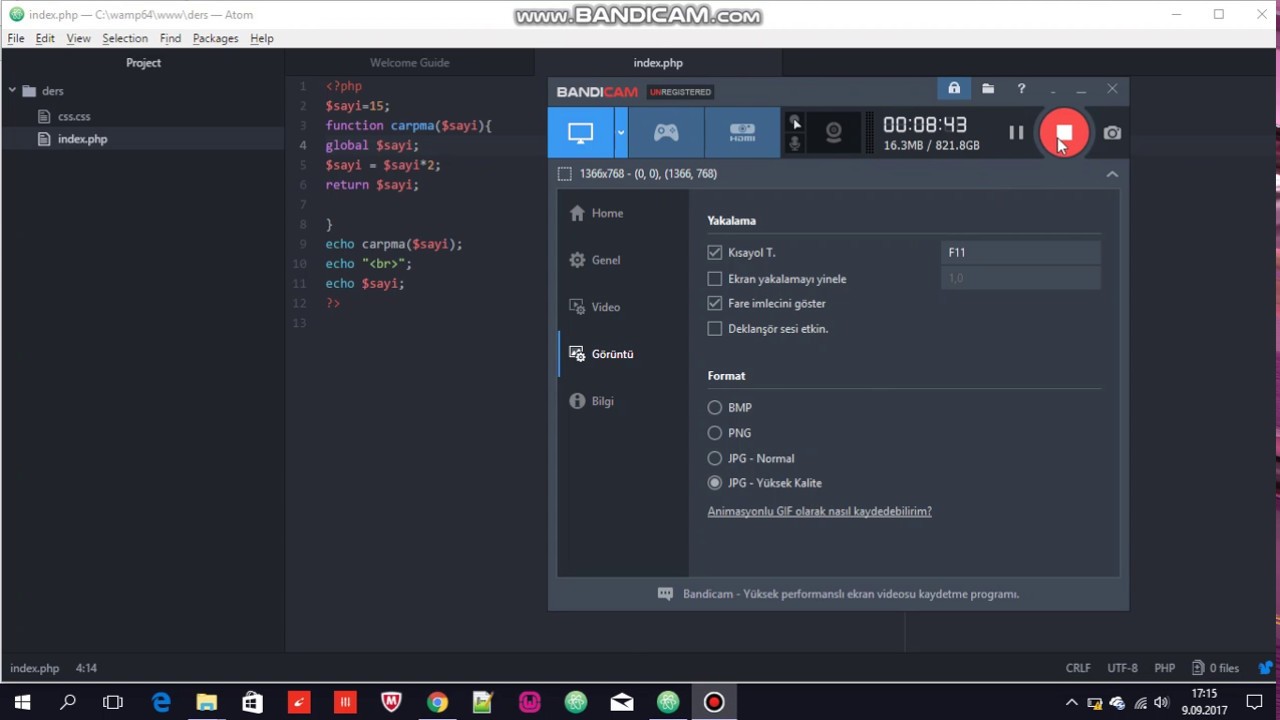Toggle Bandicam webcam overlay icon
1280x720 pixels.
click(x=833, y=132)
